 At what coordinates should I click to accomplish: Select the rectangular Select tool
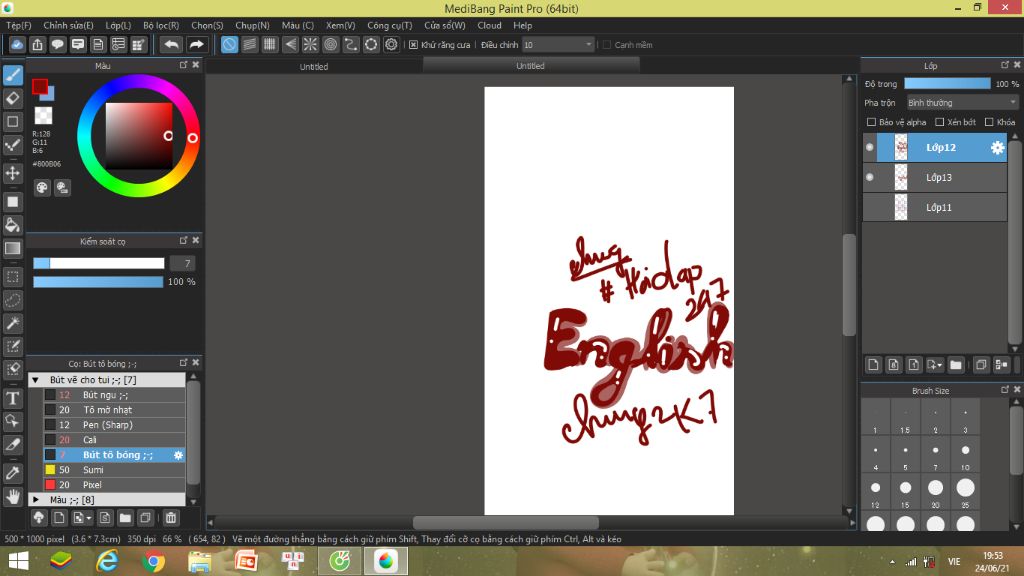pyautogui.click(x=12, y=277)
